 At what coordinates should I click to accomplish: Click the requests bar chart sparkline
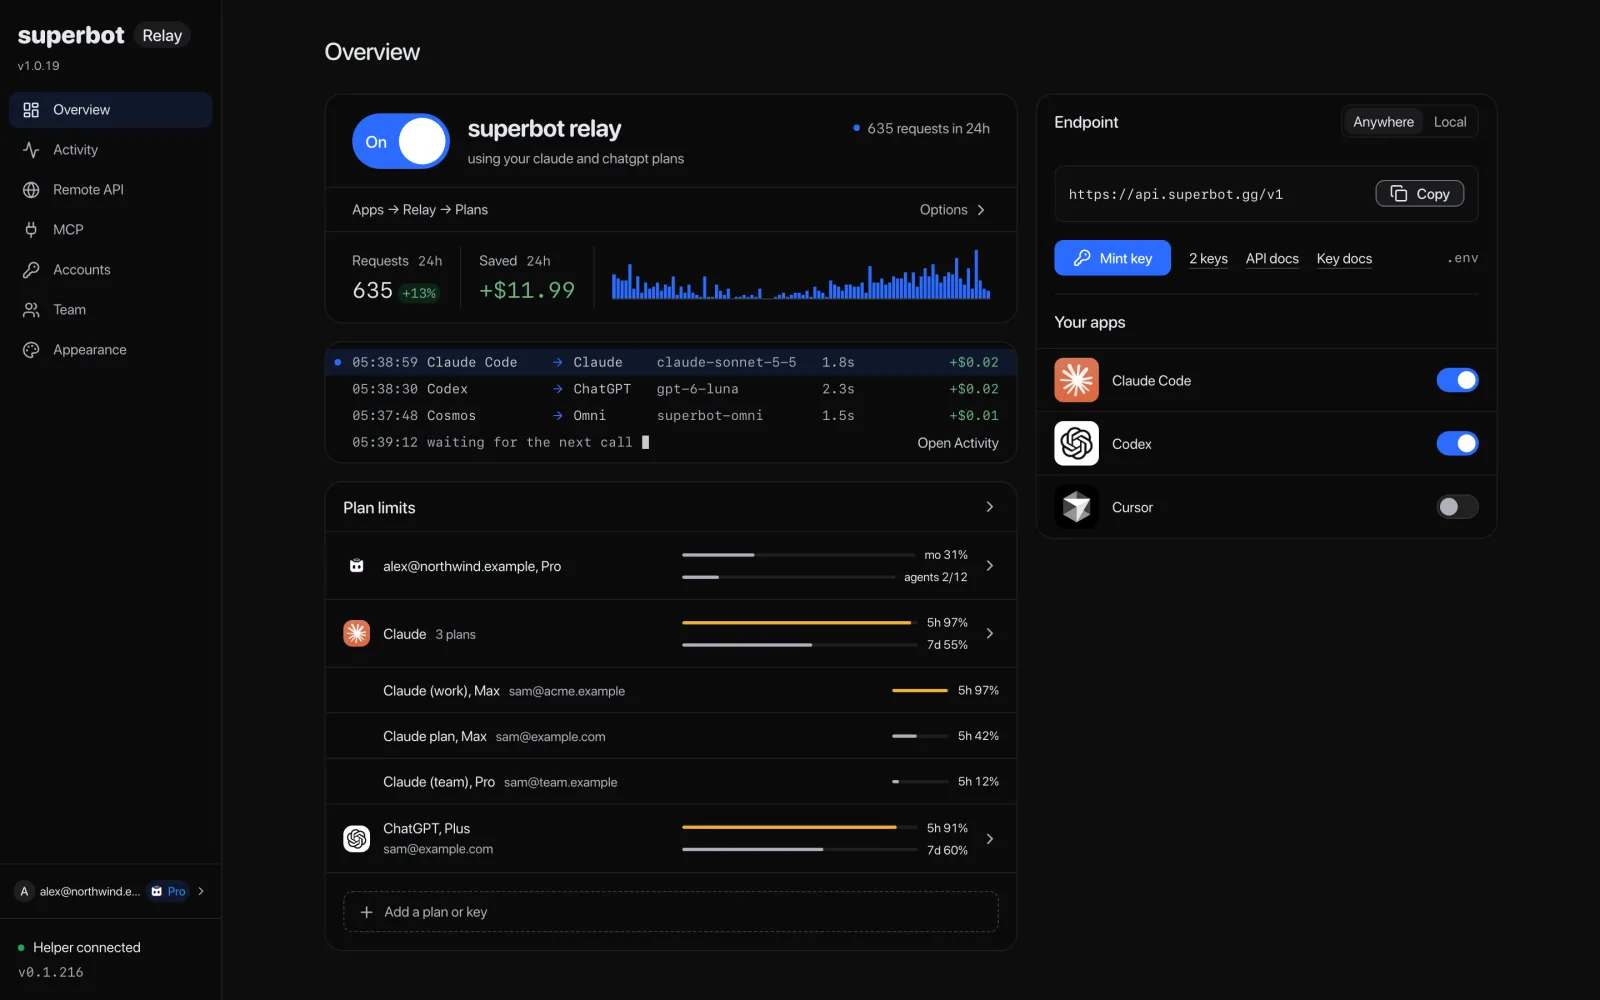click(x=801, y=274)
